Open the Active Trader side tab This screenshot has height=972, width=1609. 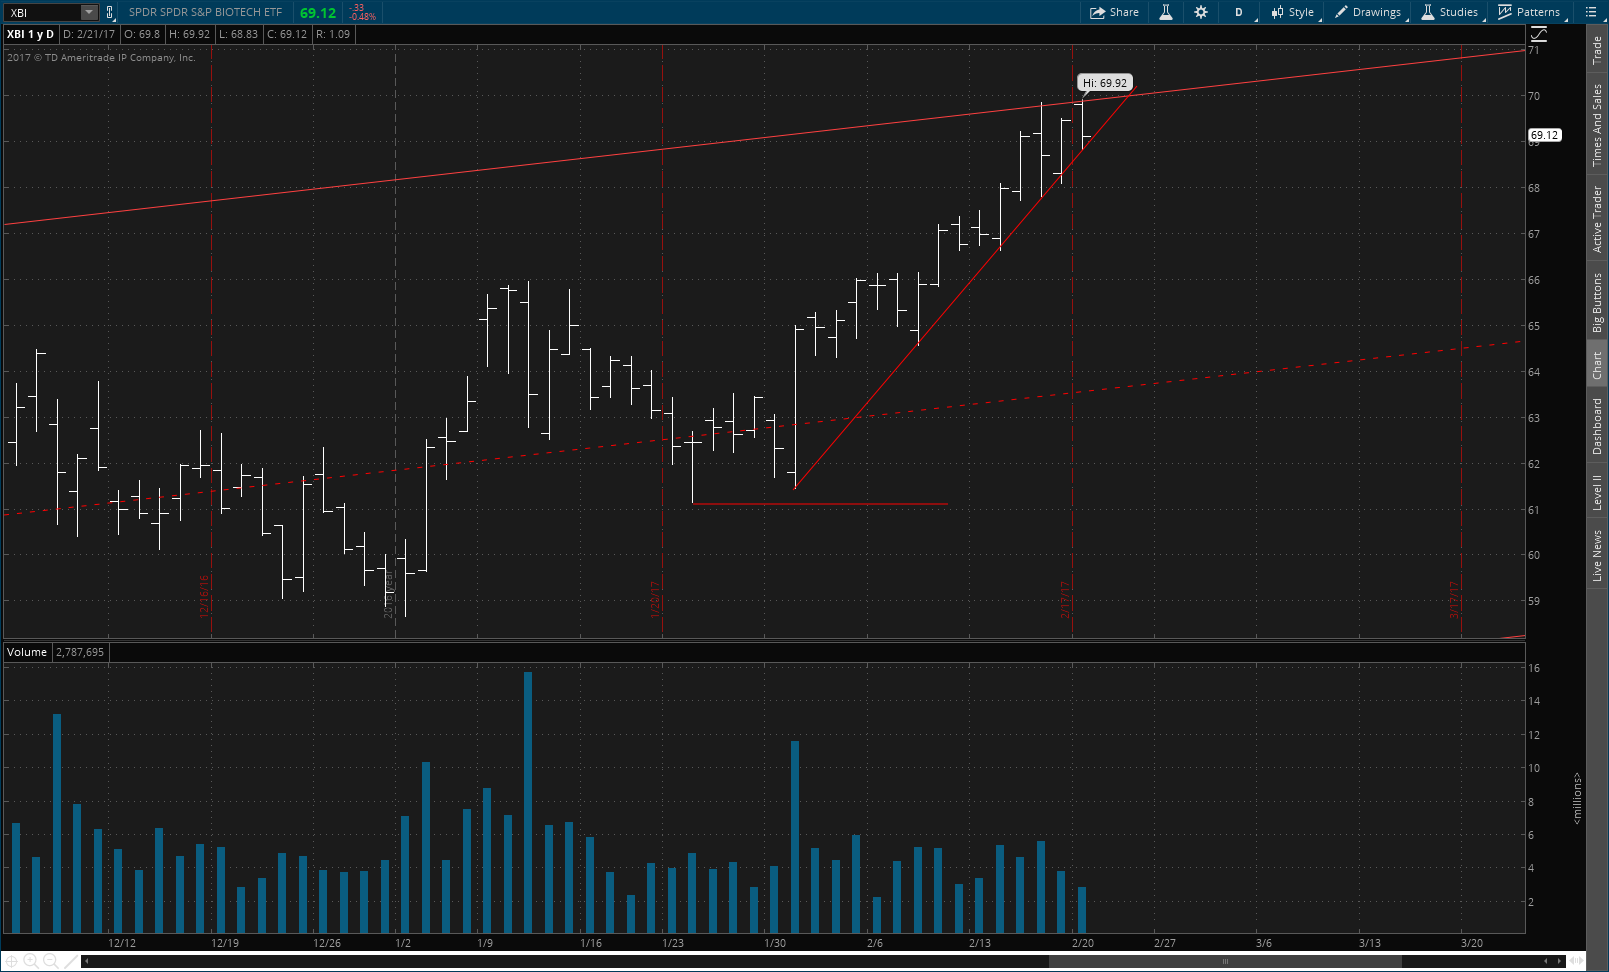(x=1597, y=219)
